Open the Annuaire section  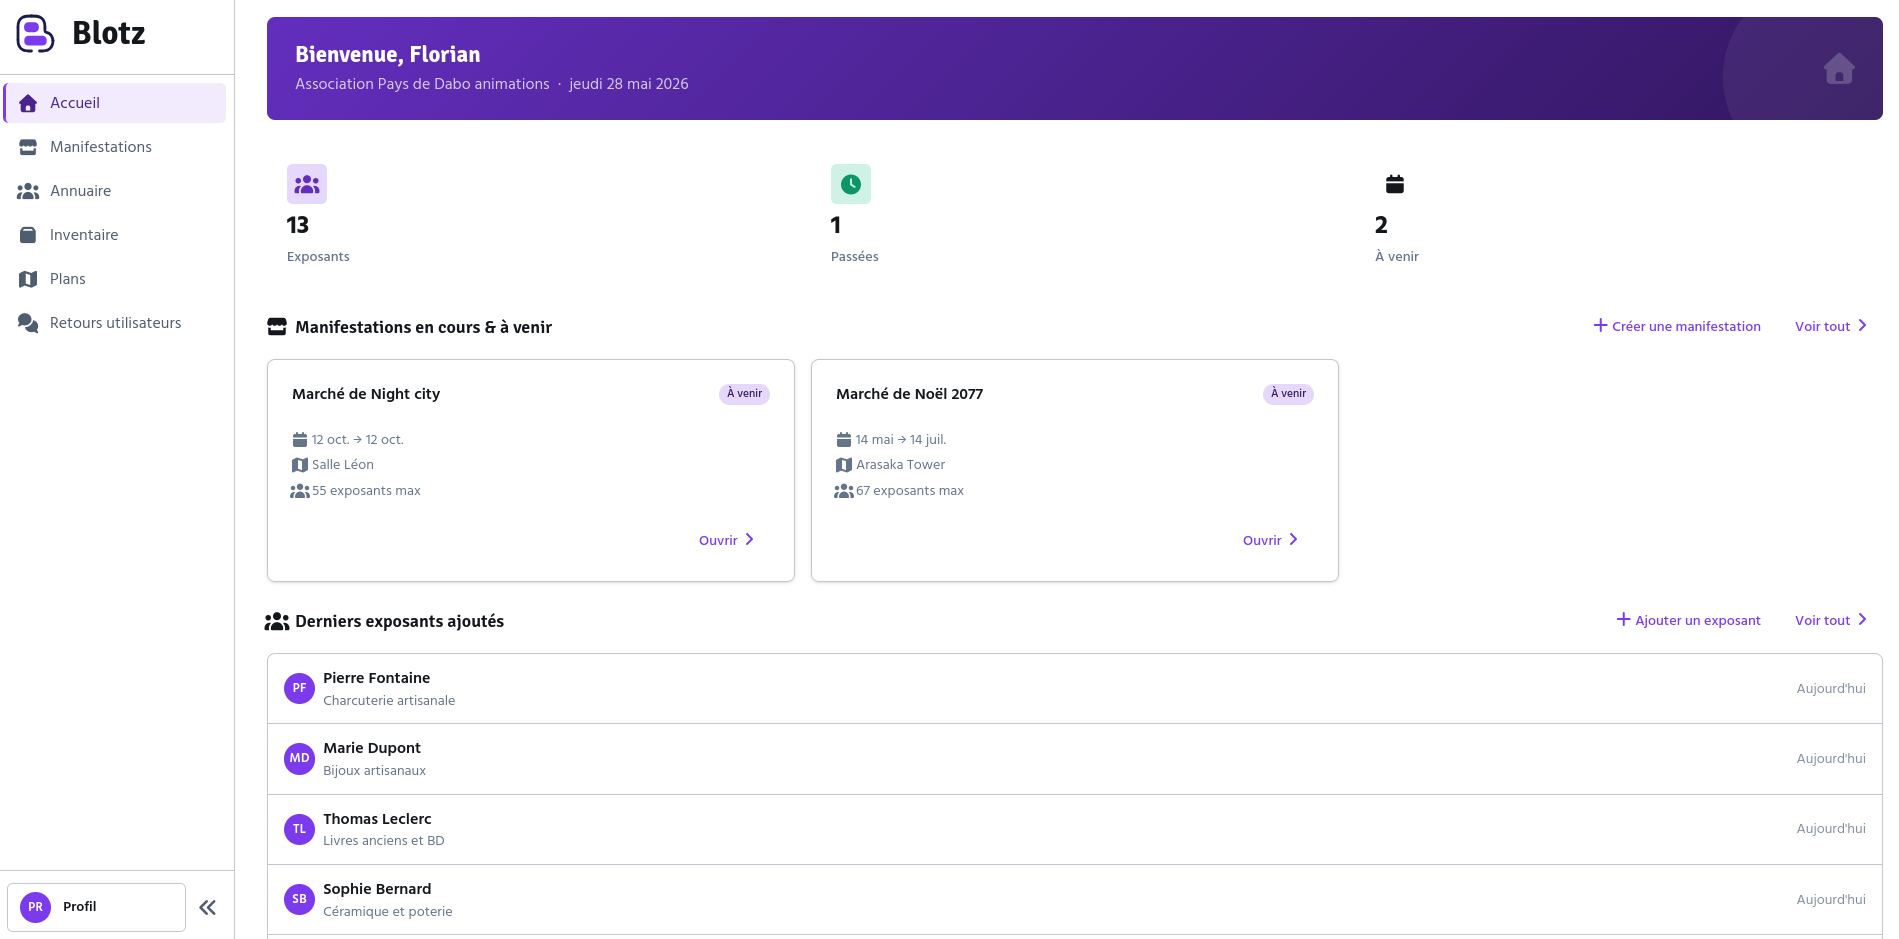tap(115, 191)
